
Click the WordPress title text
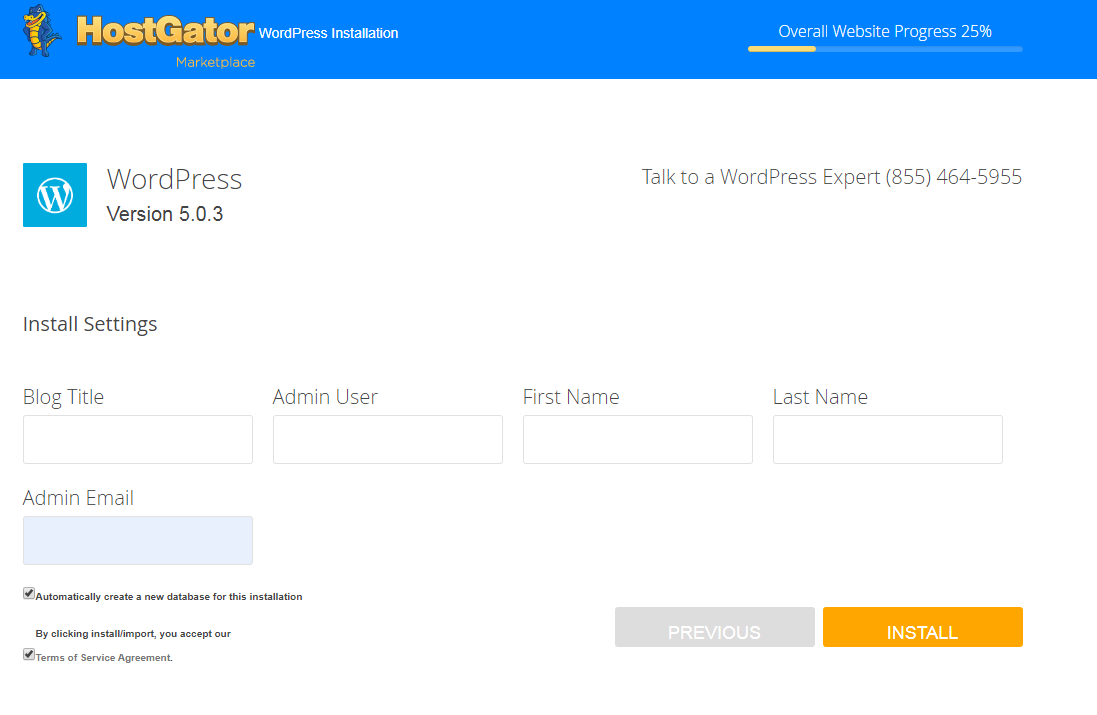(174, 179)
